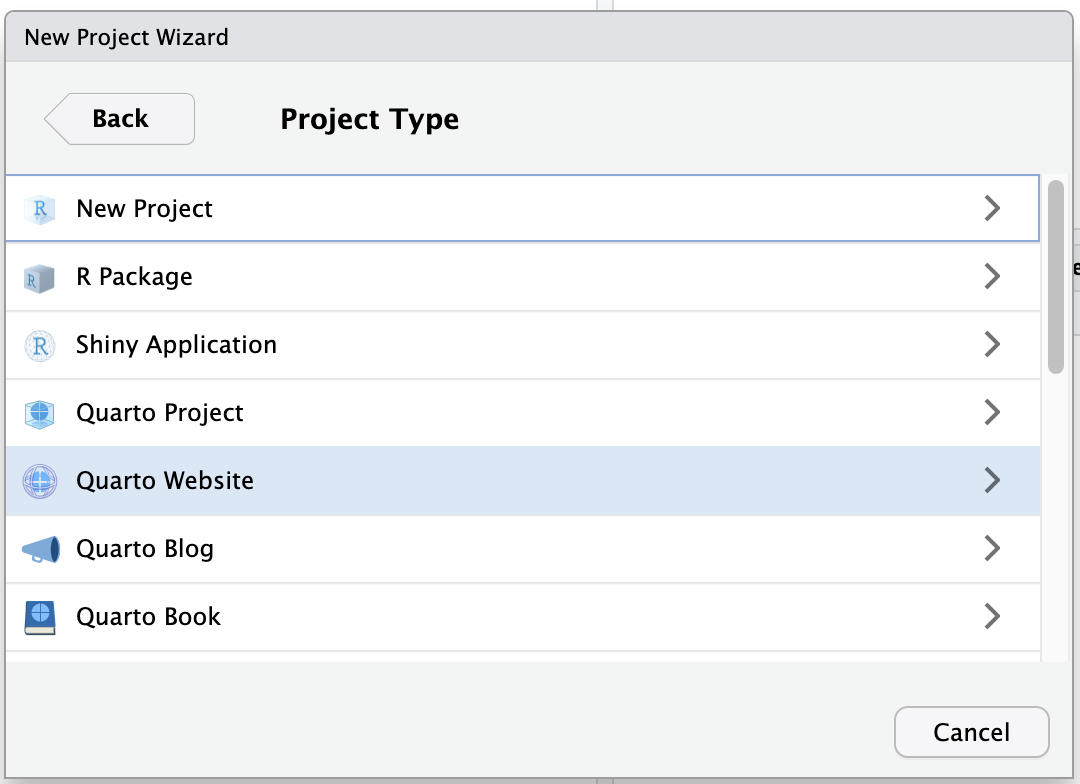Screen dimensions: 1080x784
Task: Click the Quarto Book icon
Action: pos(39,617)
